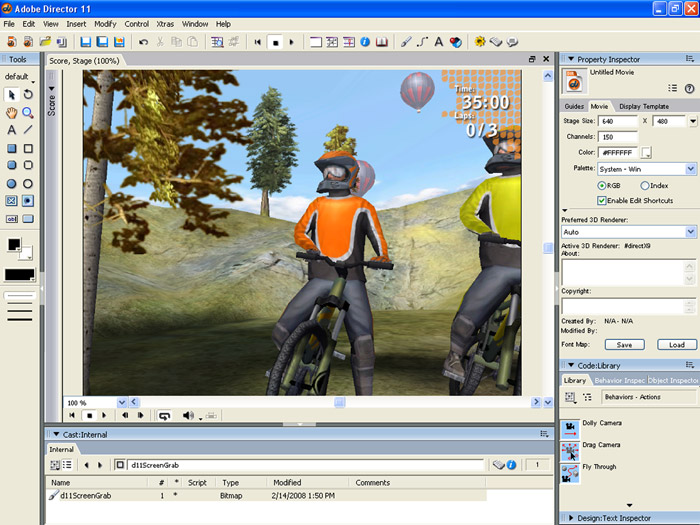700x525 pixels.
Task: Open Preferred 3D Renderer dropdown
Action: point(629,231)
